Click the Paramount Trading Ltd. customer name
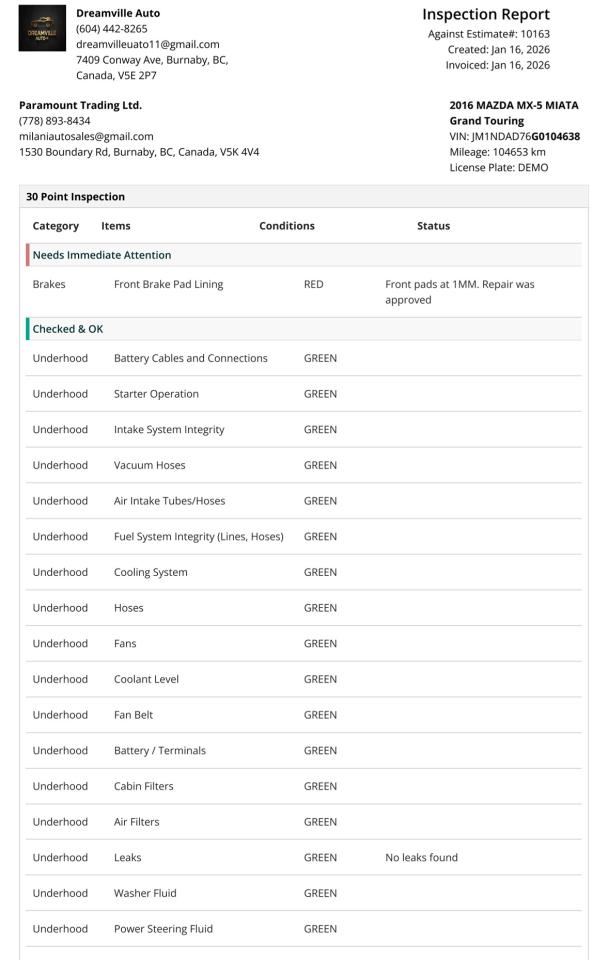609x960 pixels. tap(80, 105)
